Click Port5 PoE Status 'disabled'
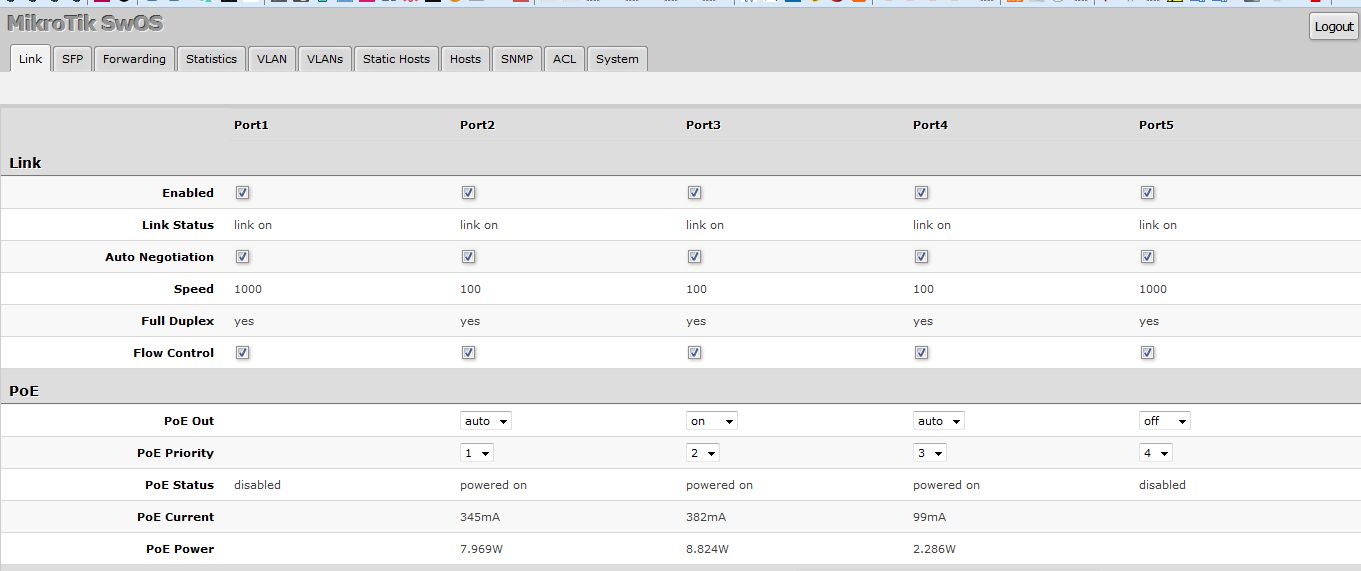The image size is (1361, 571). [x=1162, y=485]
